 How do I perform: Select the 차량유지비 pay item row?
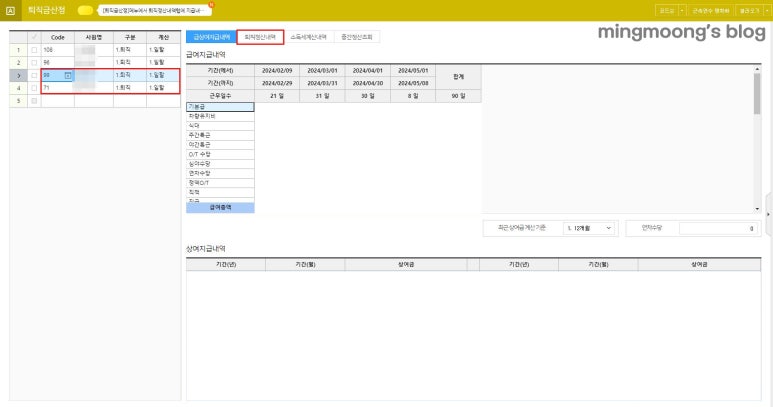[220, 116]
